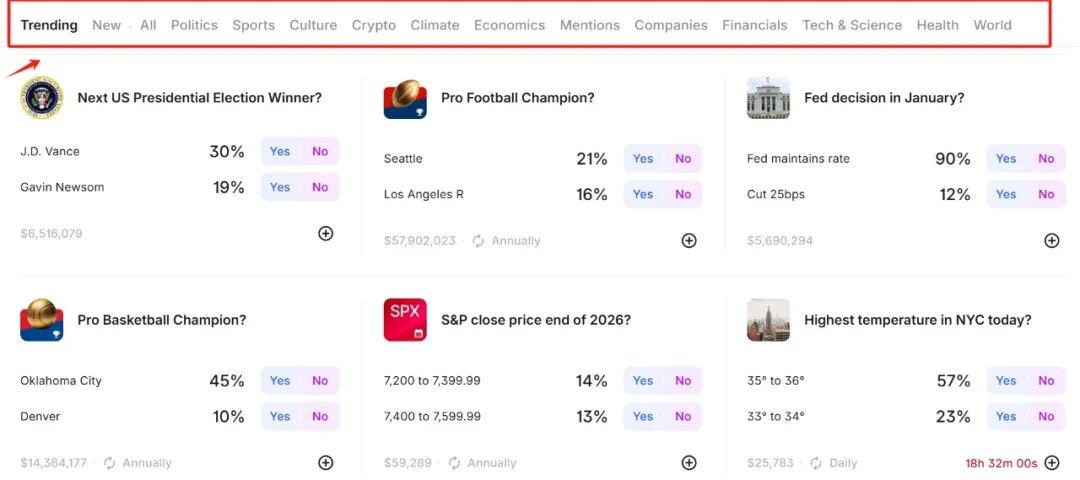Screen dimensions: 1080x480
Task: Click the Pro Basketball Champion ball icon
Action: tap(41, 320)
